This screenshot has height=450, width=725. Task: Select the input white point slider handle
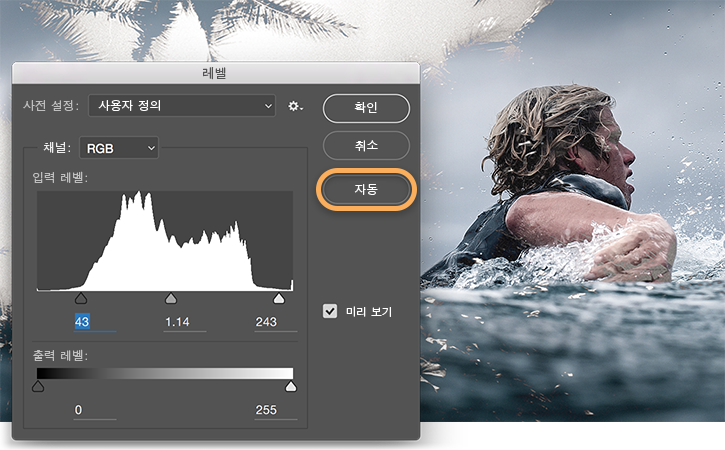pos(279,298)
